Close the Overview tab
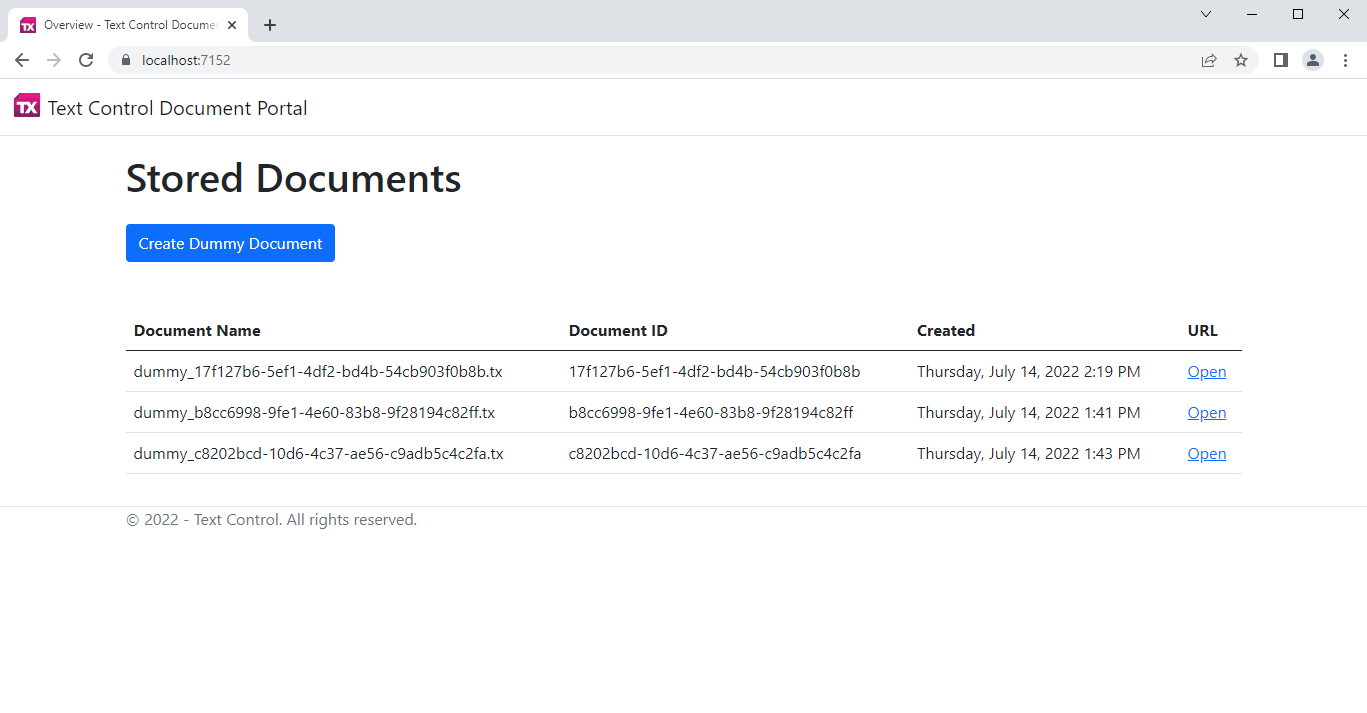1367x713 pixels. coord(232,25)
